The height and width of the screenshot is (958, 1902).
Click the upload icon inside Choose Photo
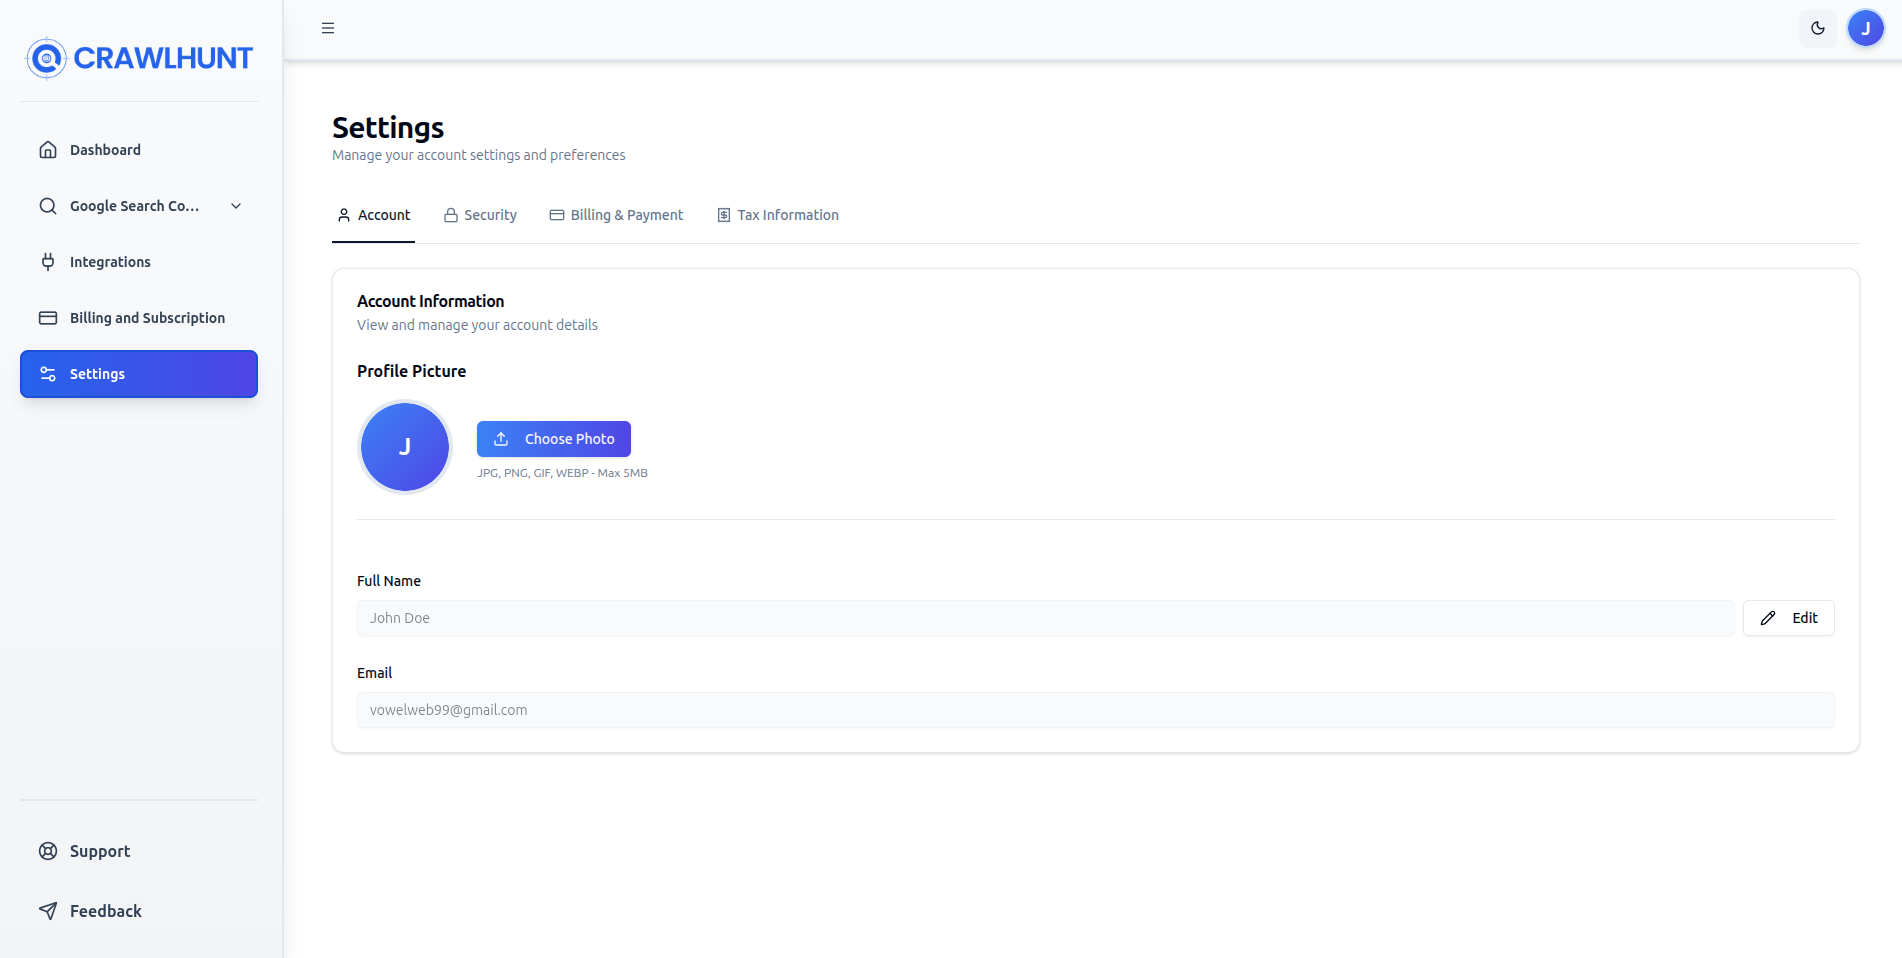point(501,439)
